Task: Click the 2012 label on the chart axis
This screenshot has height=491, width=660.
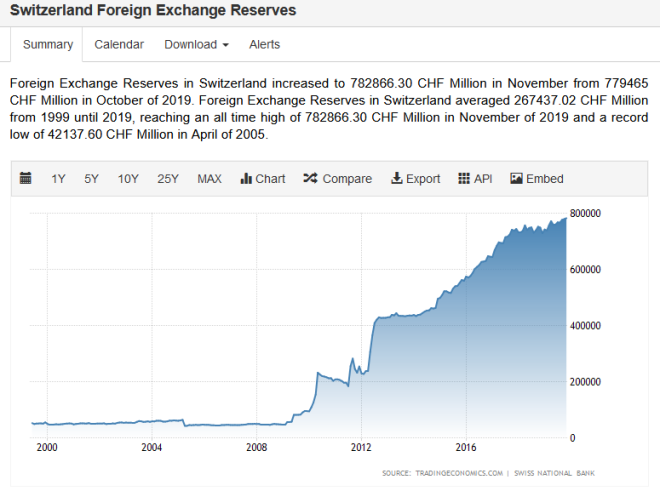Action: click(x=361, y=447)
